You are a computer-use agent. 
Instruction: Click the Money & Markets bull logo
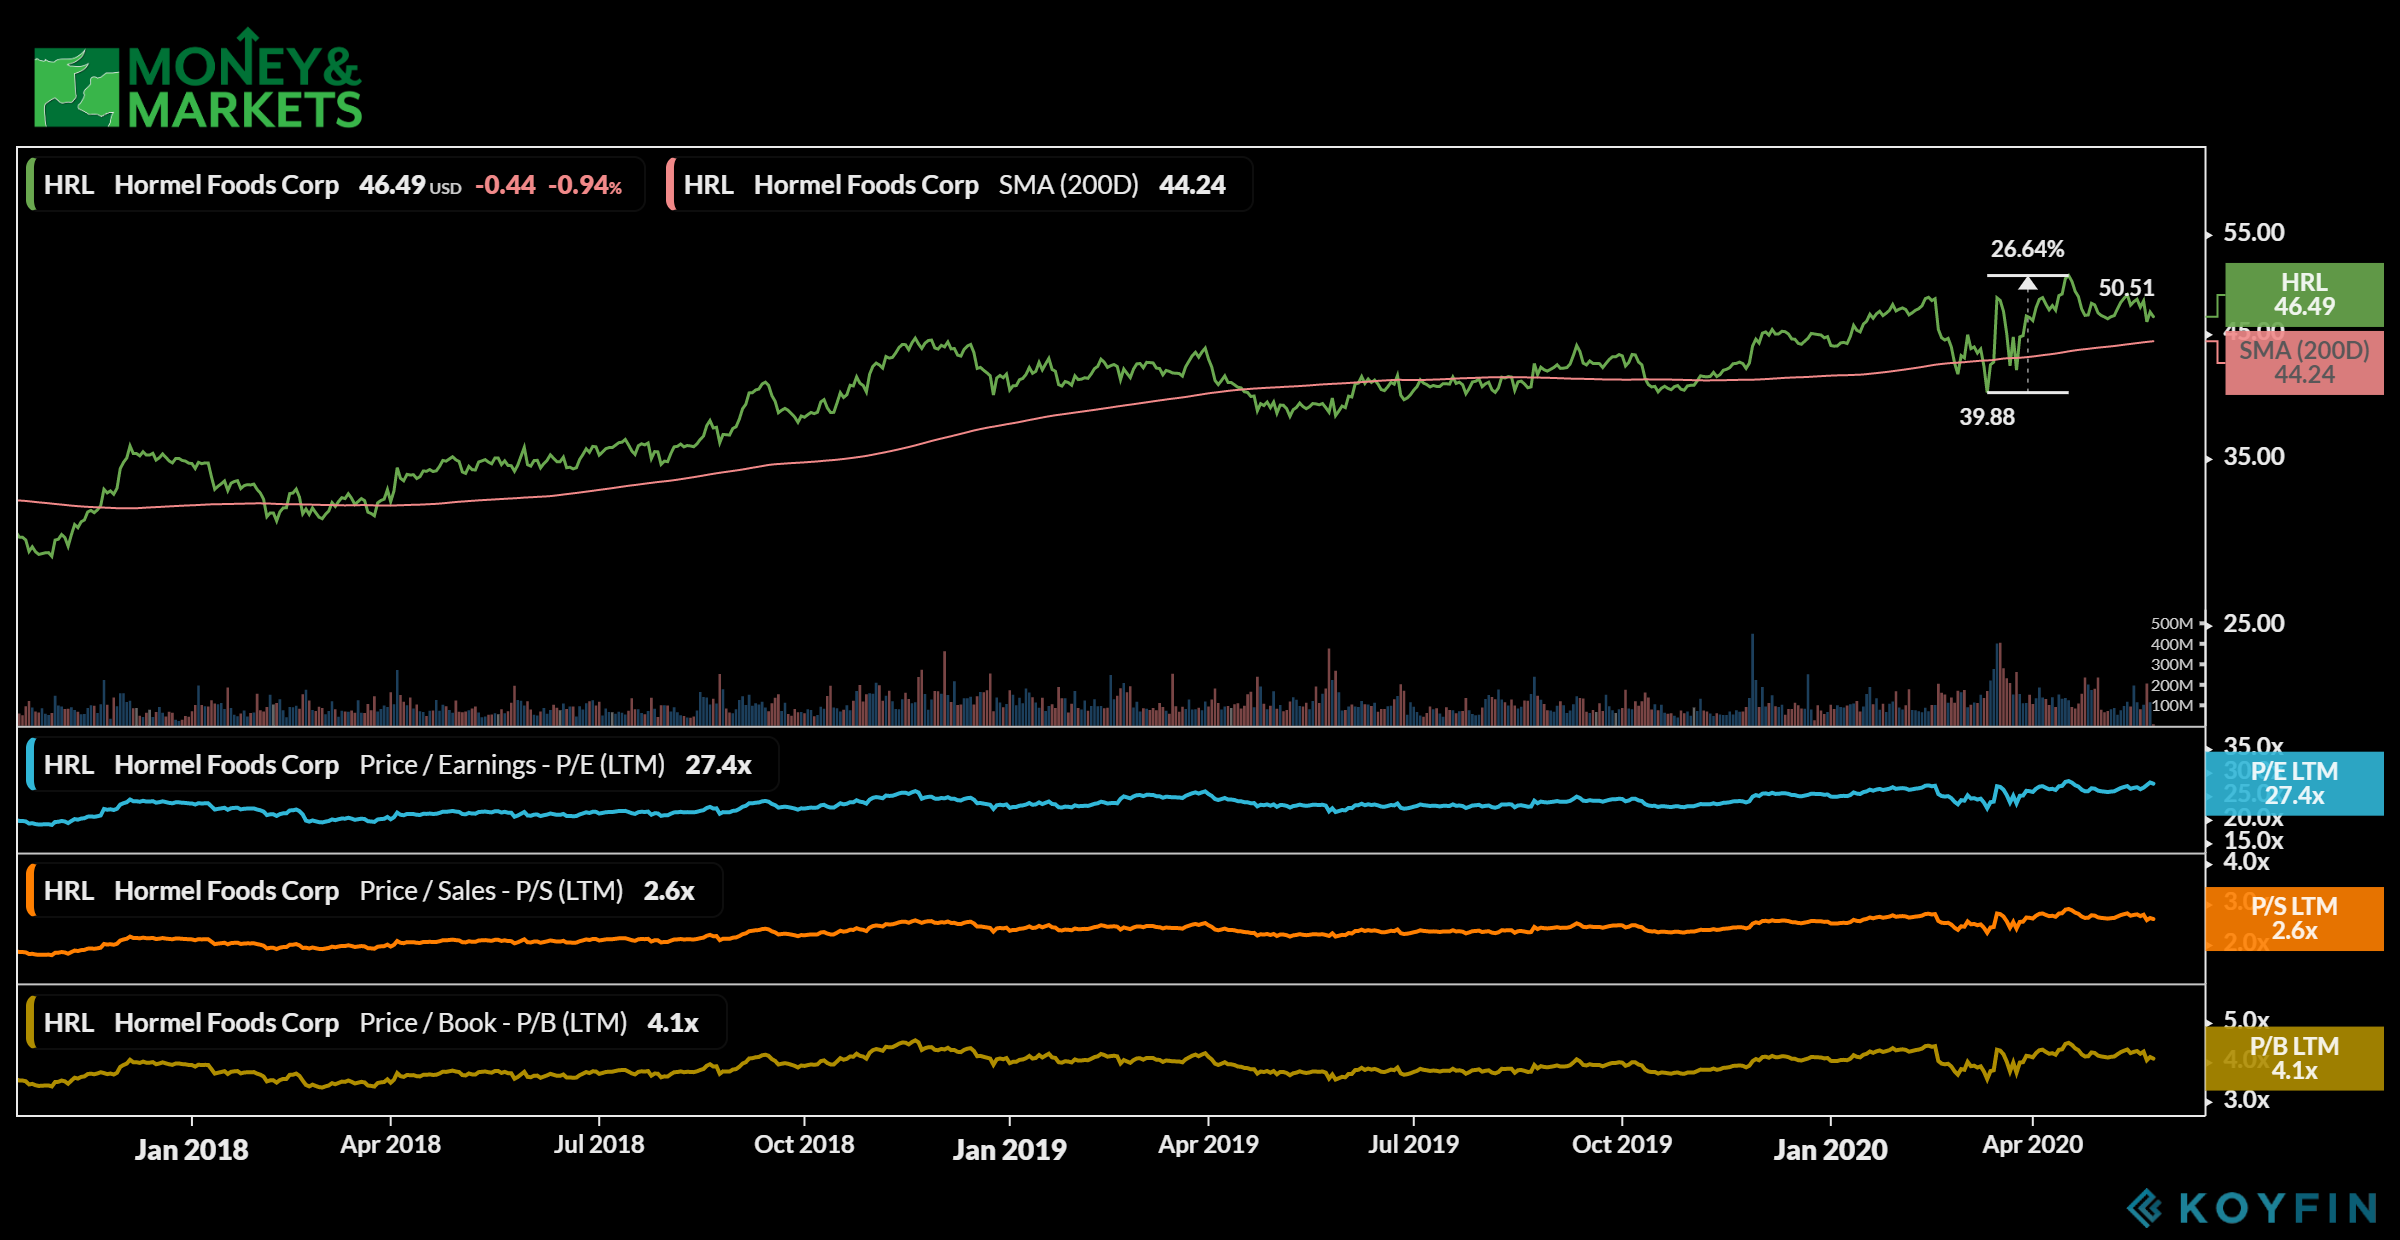[77, 88]
